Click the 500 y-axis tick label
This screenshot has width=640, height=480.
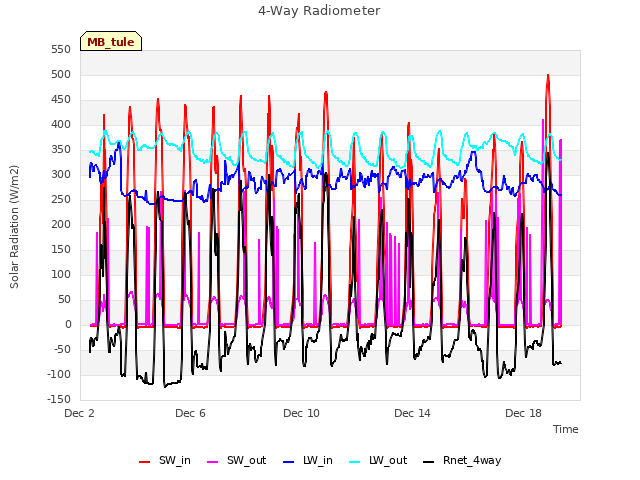[x=61, y=75]
